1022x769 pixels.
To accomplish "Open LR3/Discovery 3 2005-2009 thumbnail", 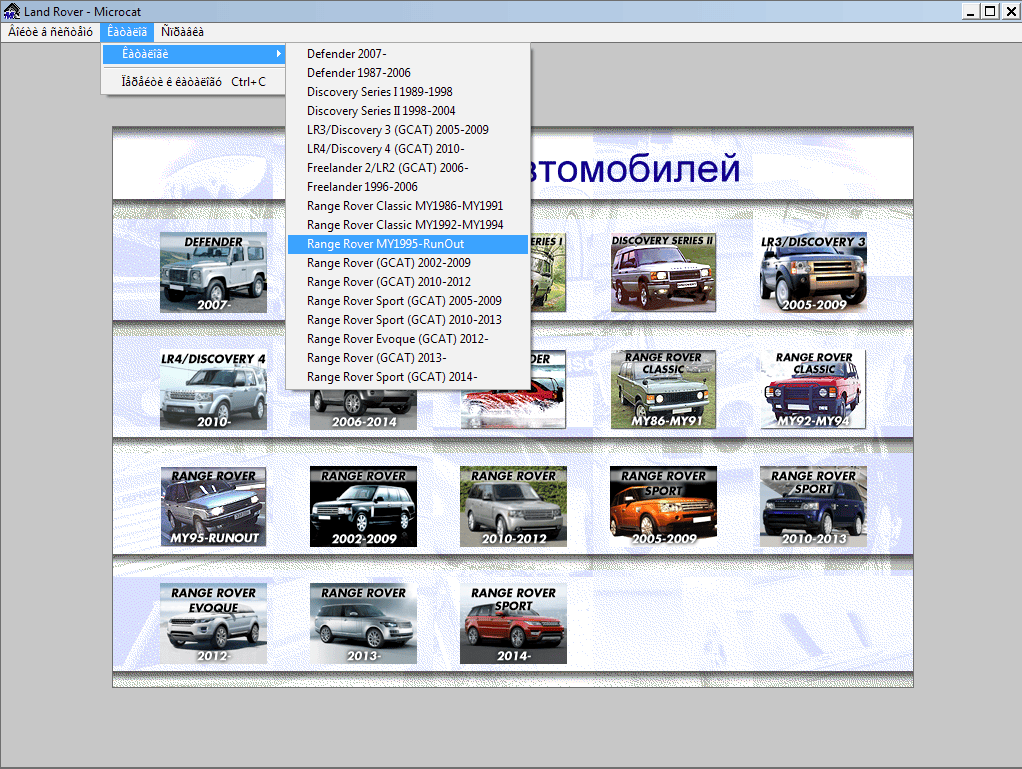I will tap(813, 272).
